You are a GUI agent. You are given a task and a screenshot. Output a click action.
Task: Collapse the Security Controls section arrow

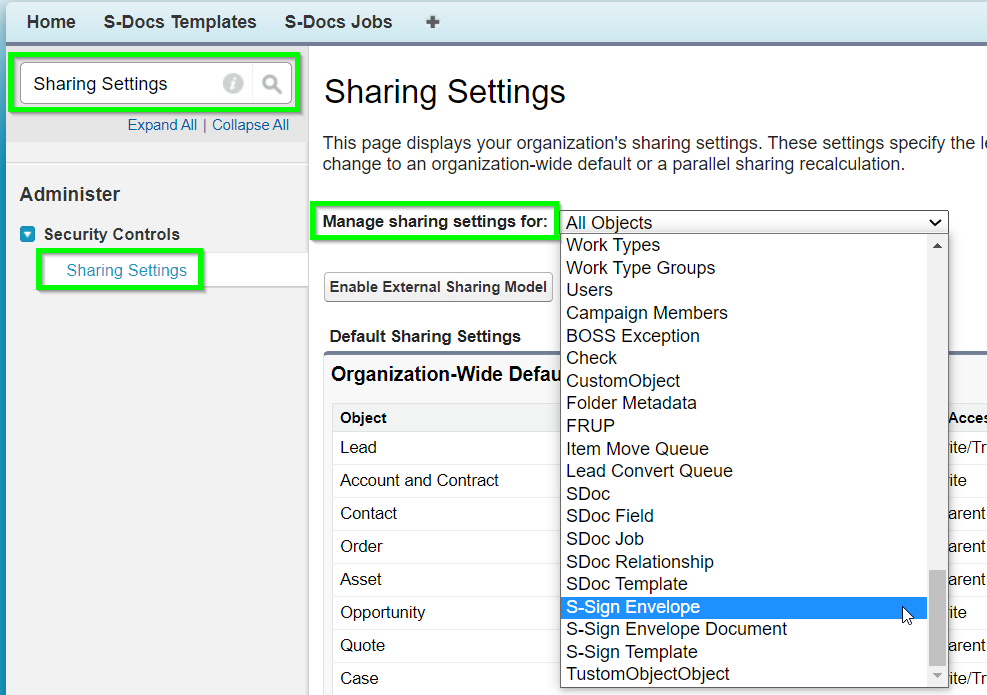coord(28,234)
